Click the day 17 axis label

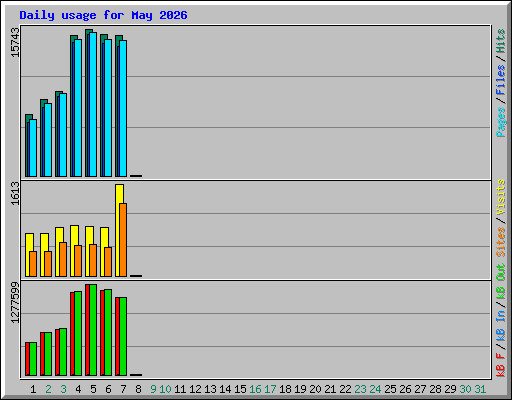[270, 389]
